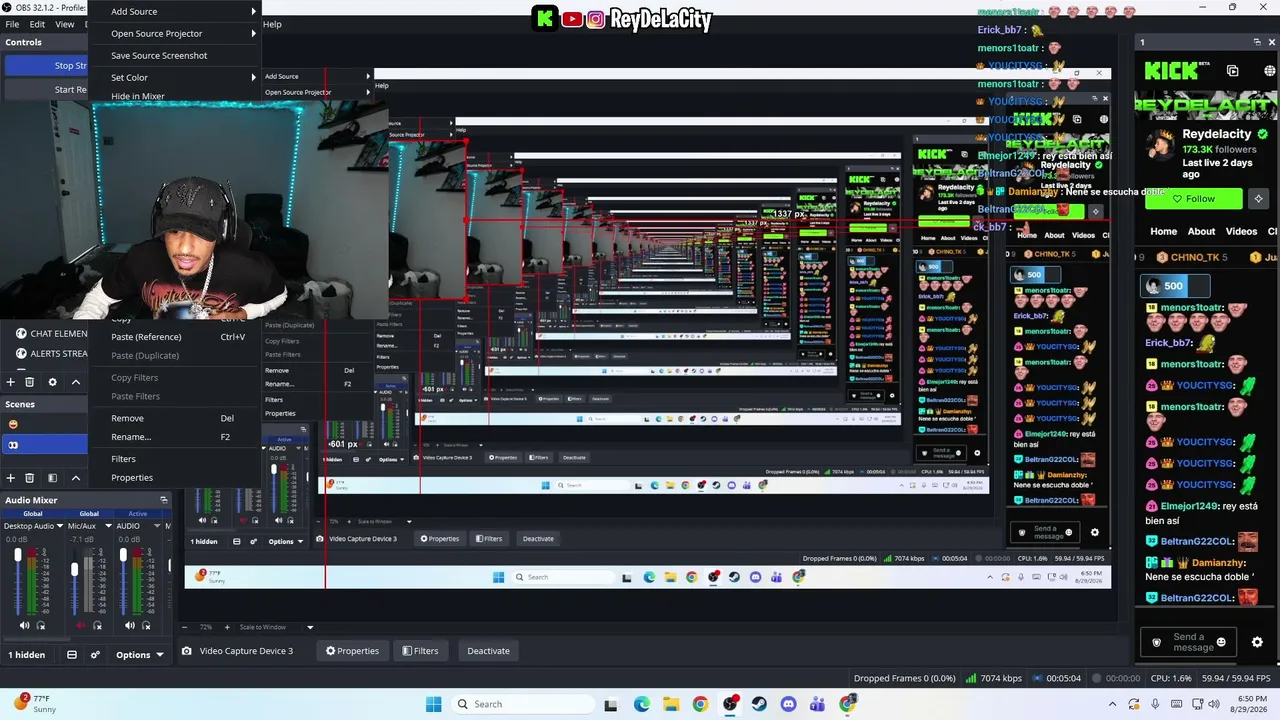Choose Save Source Screenshot from the context menu
The image size is (1280, 720).
[159, 55]
